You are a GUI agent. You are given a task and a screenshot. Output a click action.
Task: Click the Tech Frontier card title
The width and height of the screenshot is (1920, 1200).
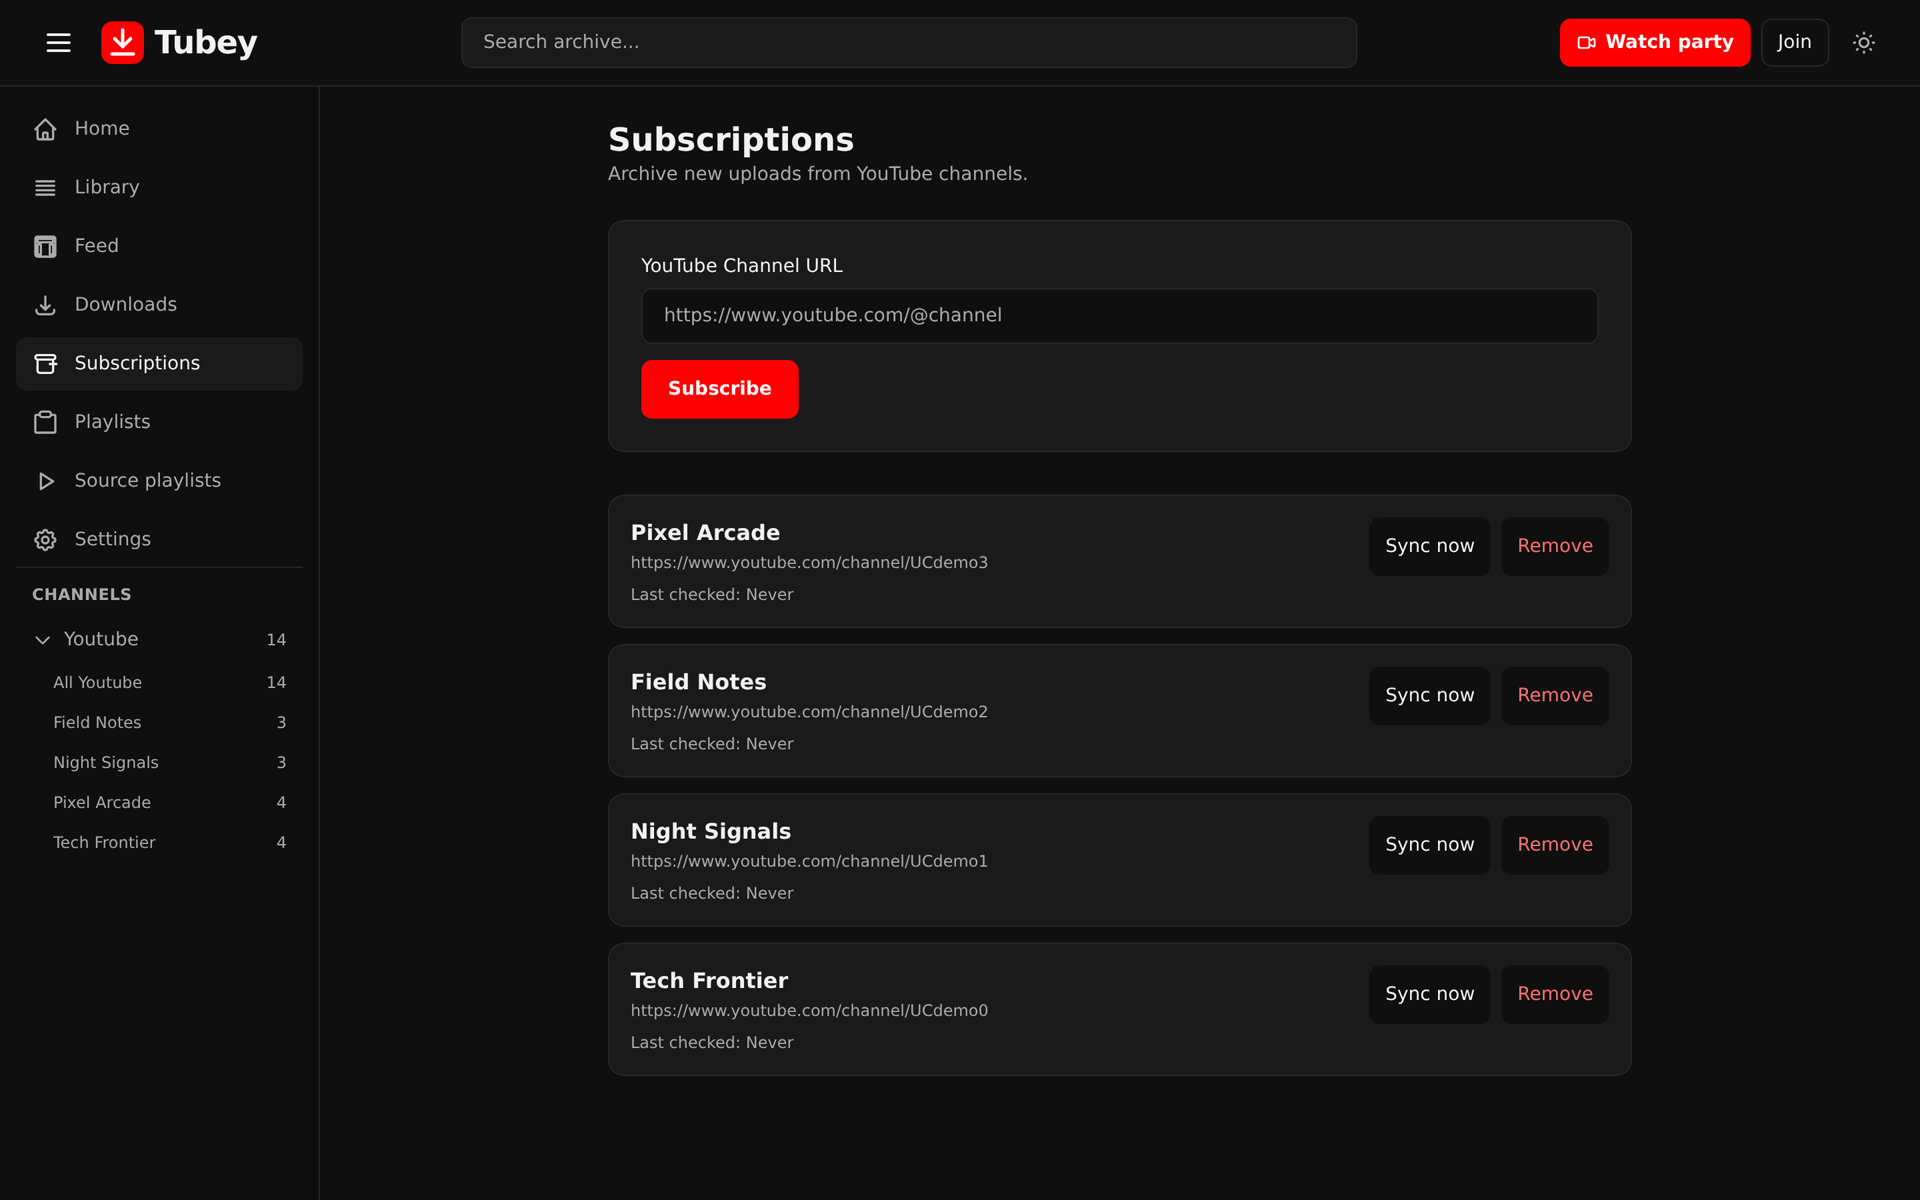(709, 981)
